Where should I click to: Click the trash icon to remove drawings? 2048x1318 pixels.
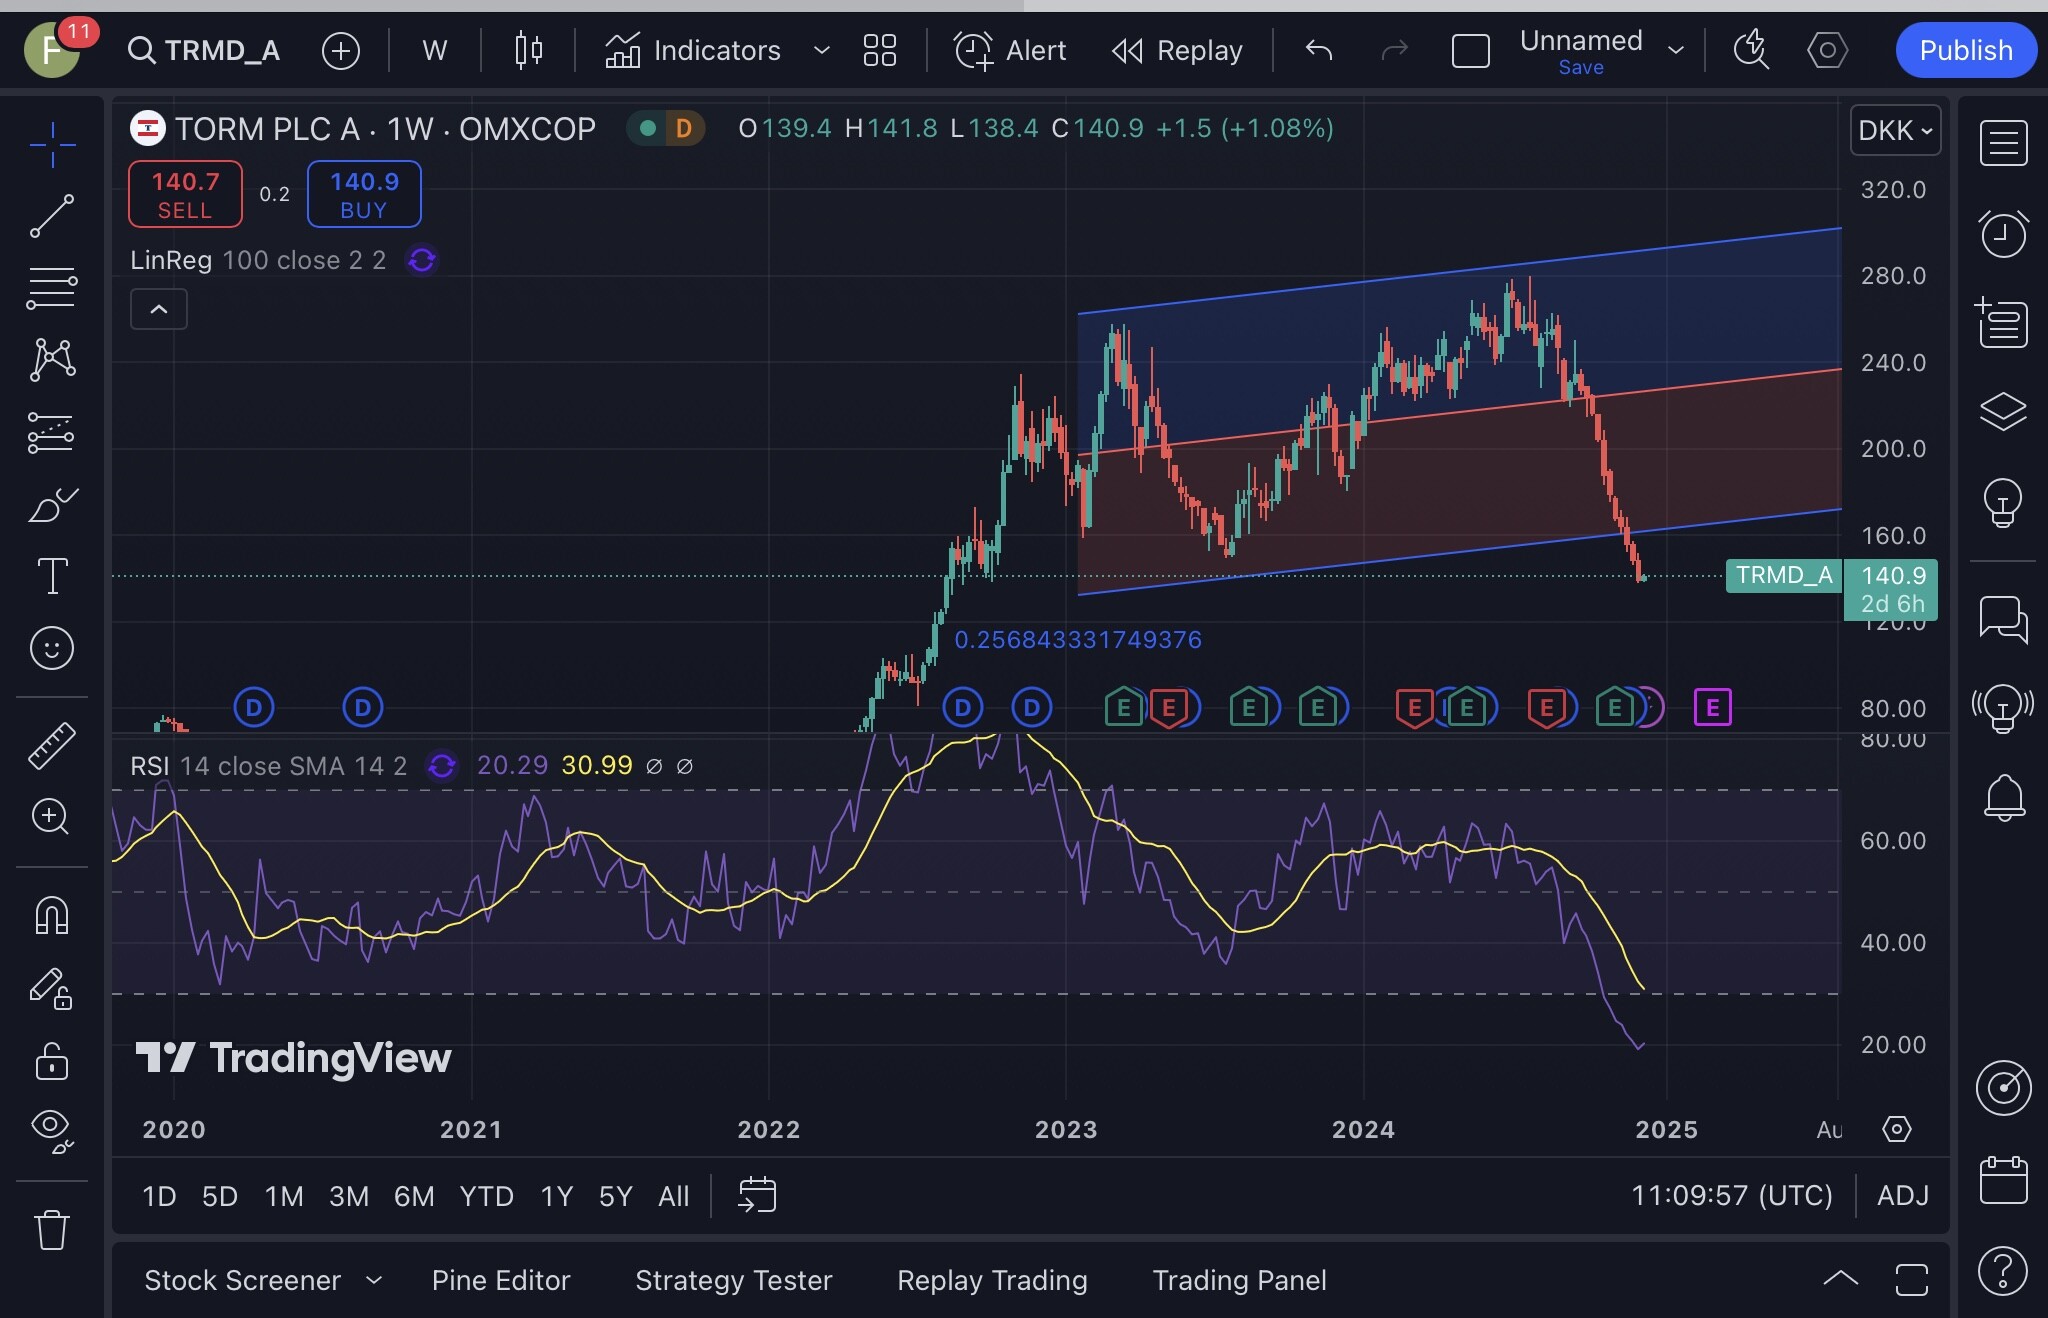[52, 1229]
